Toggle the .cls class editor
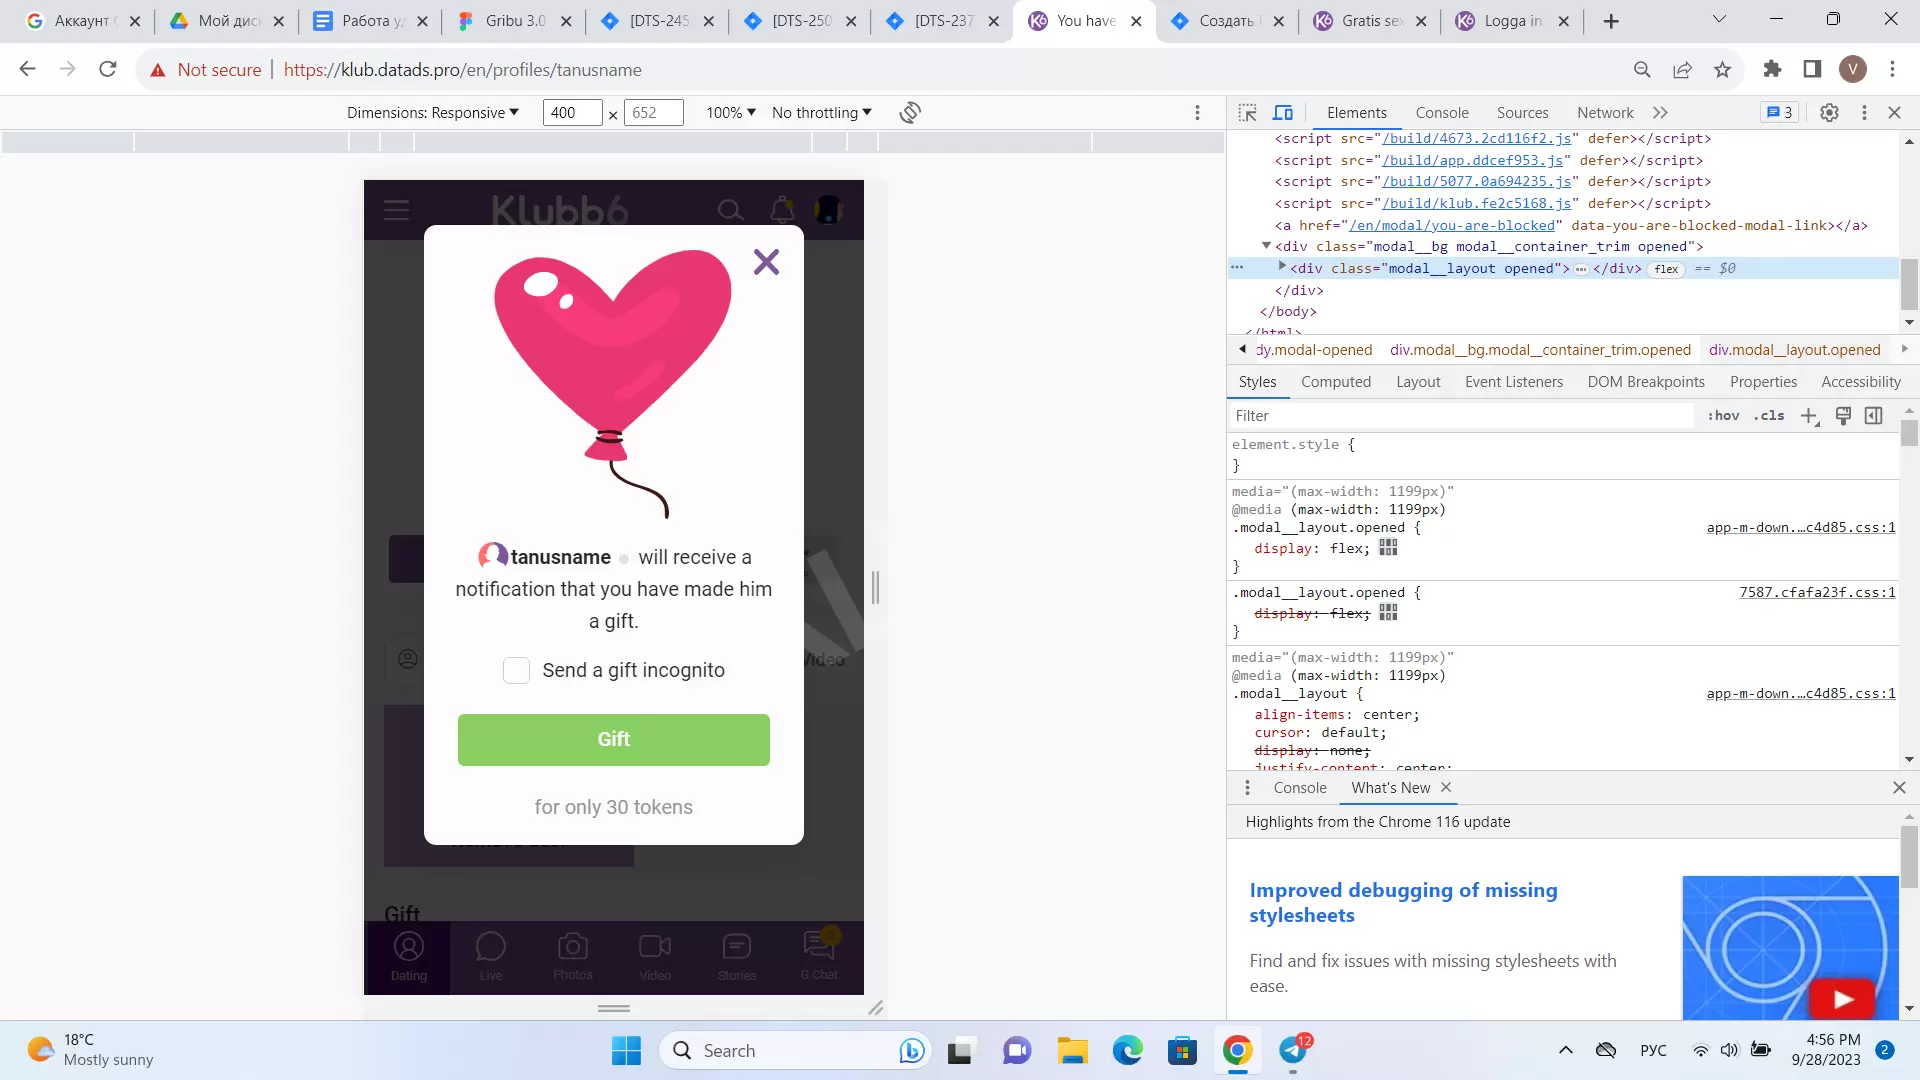Screen dimensions: 1920x1080 click(1769, 416)
